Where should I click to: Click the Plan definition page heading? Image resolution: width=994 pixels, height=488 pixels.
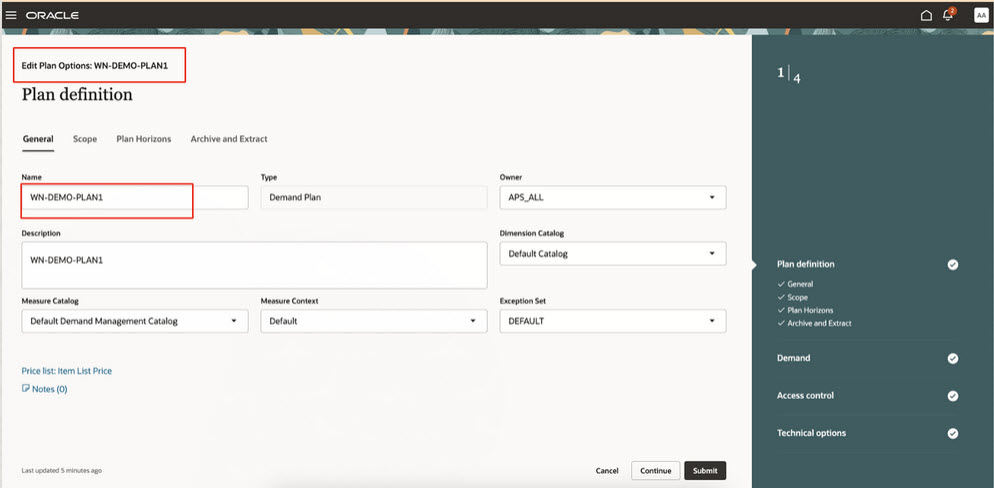(x=77, y=95)
